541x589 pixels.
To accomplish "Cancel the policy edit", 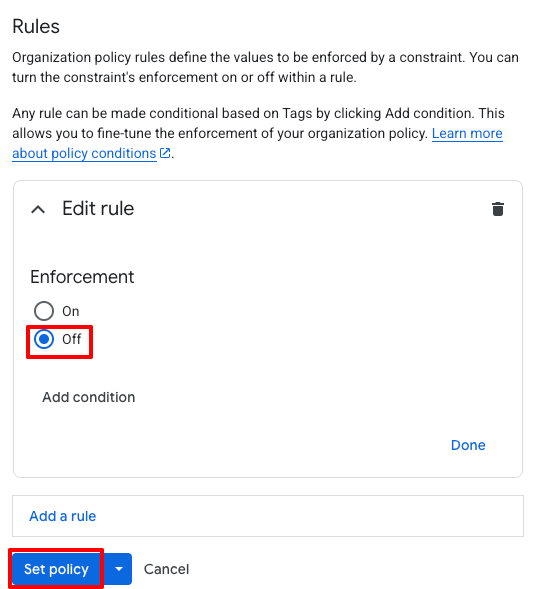I will coord(166,569).
